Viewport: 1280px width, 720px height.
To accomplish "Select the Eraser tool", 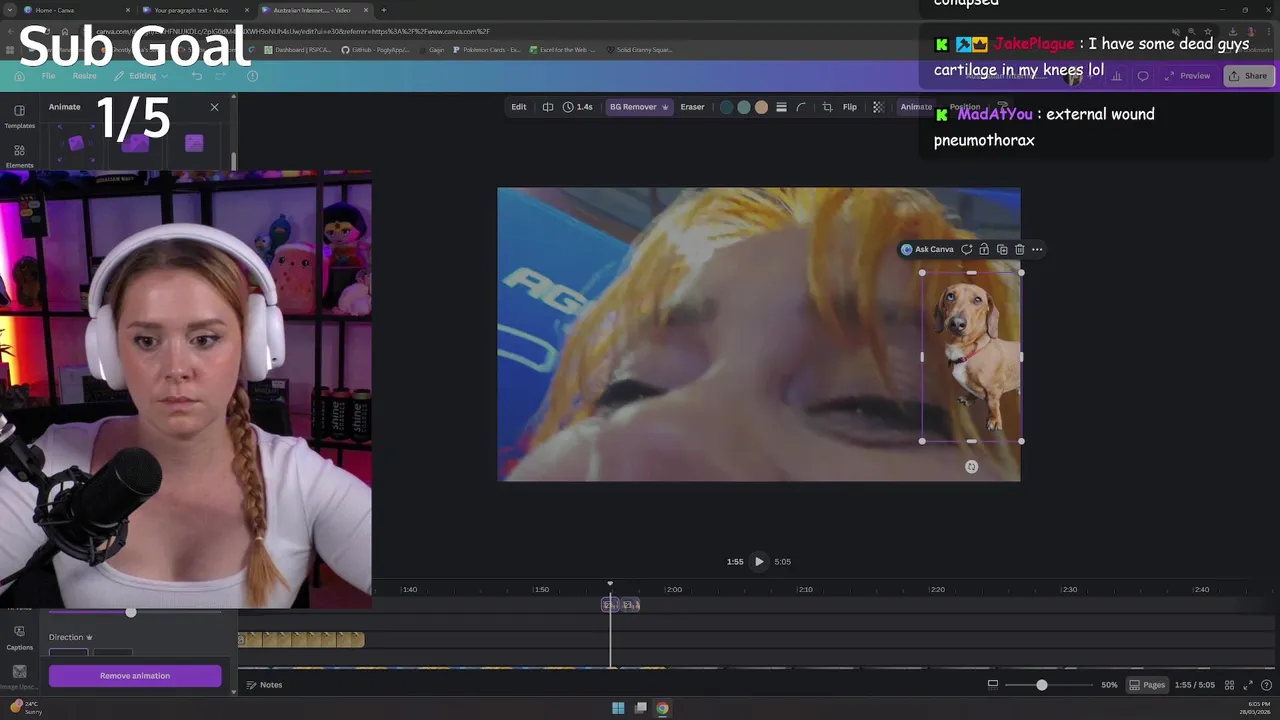I will [x=692, y=107].
